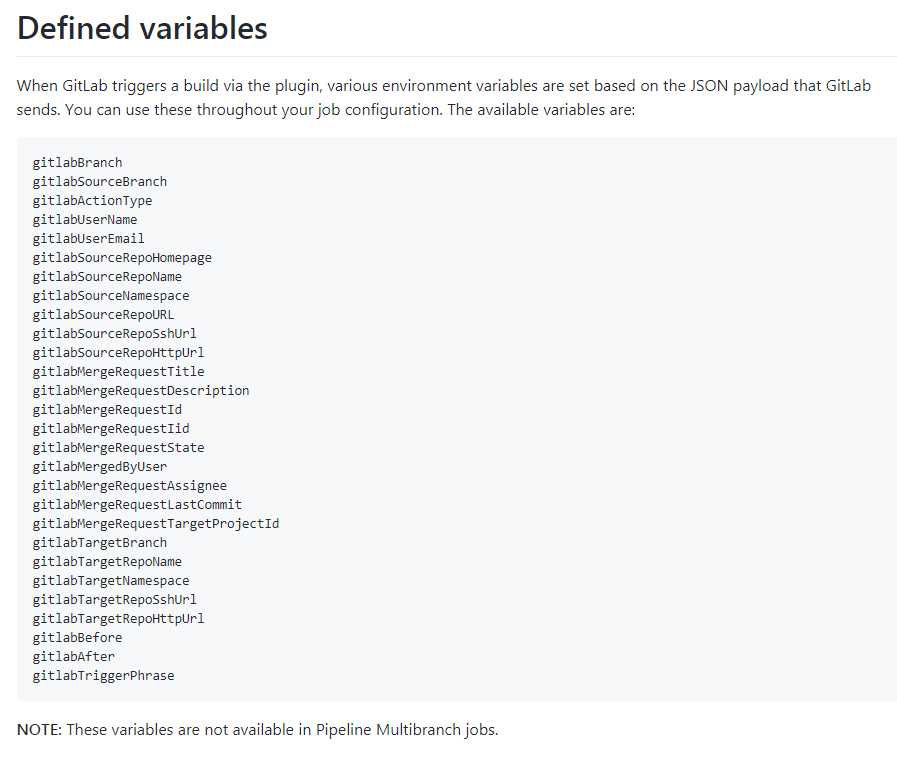
Task: Select gitlabMergeRequestDescription variable
Action: 141,391
